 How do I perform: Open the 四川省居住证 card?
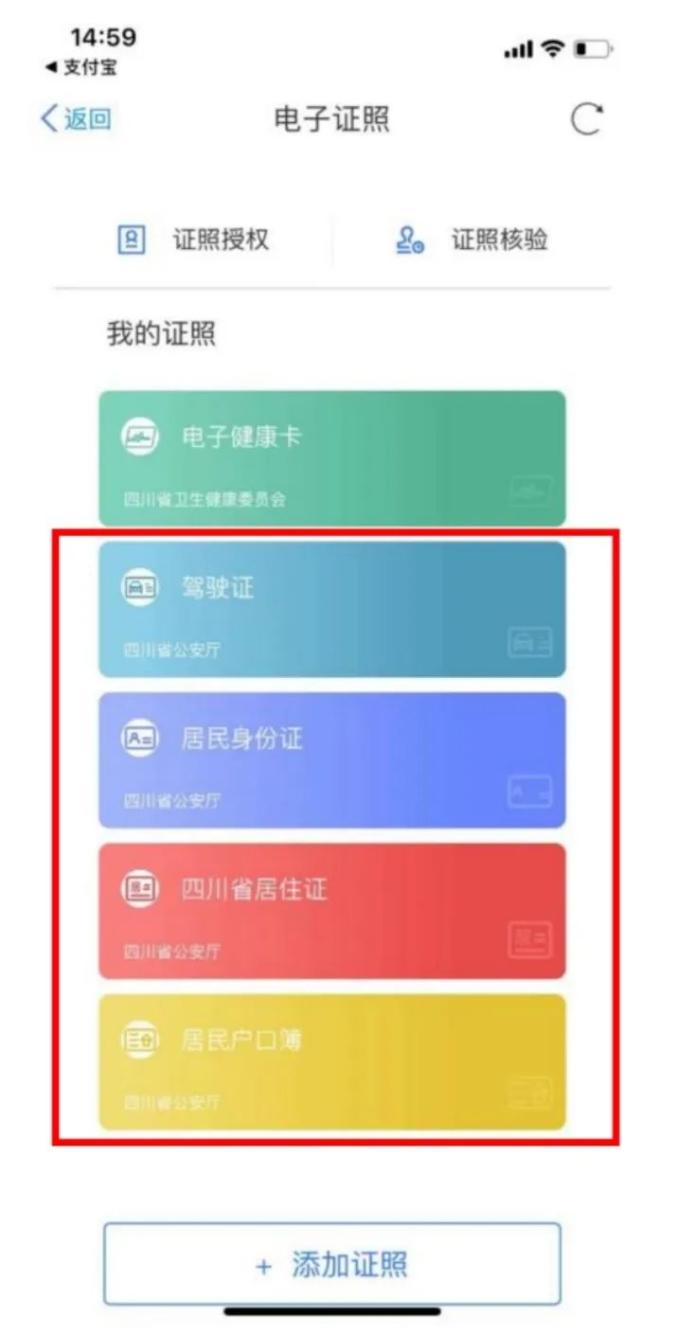[332, 911]
